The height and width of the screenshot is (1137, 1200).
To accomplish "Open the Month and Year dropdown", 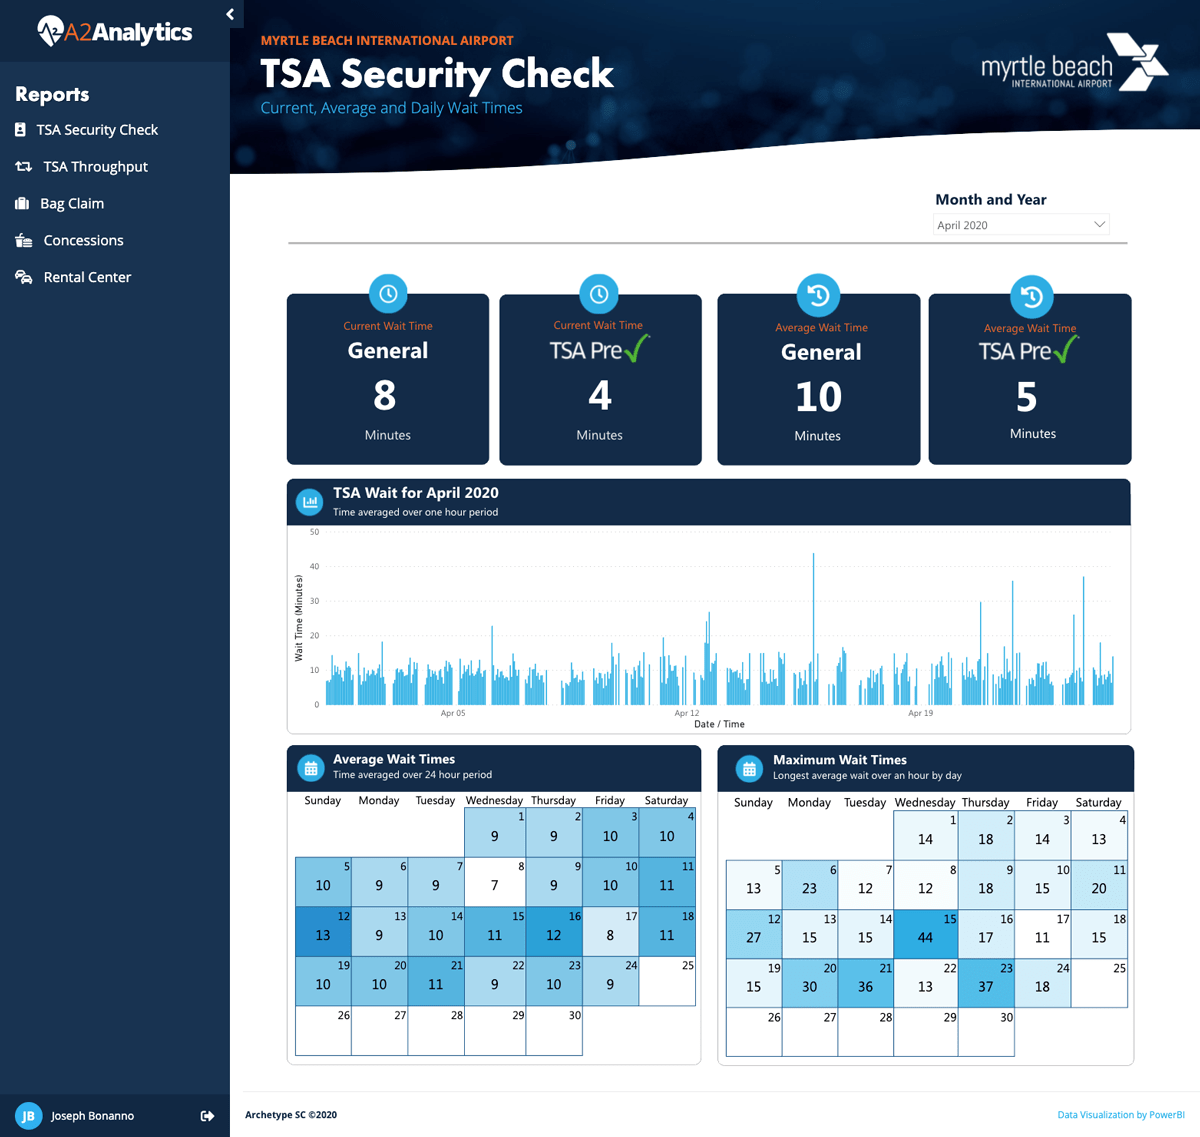I will (x=1021, y=225).
